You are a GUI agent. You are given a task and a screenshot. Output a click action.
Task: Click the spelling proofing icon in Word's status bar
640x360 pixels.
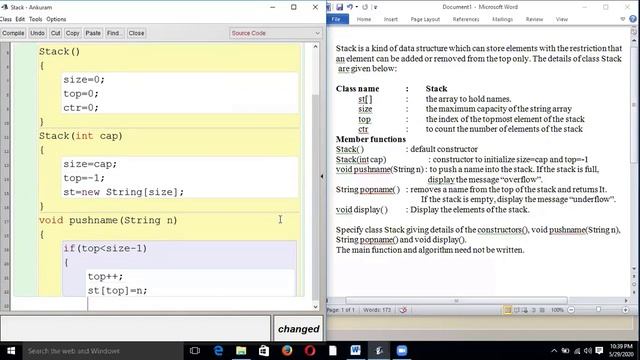pyautogui.click(x=403, y=310)
